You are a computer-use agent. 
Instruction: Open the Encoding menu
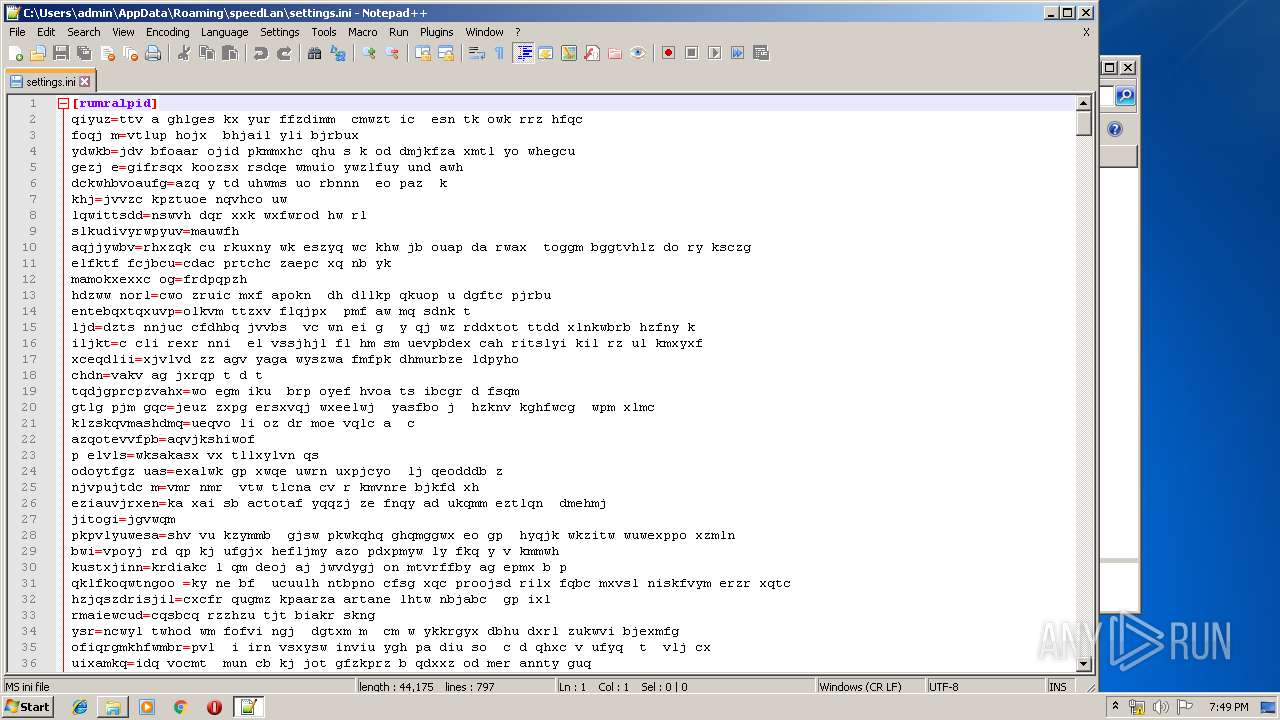pos(167,32)
